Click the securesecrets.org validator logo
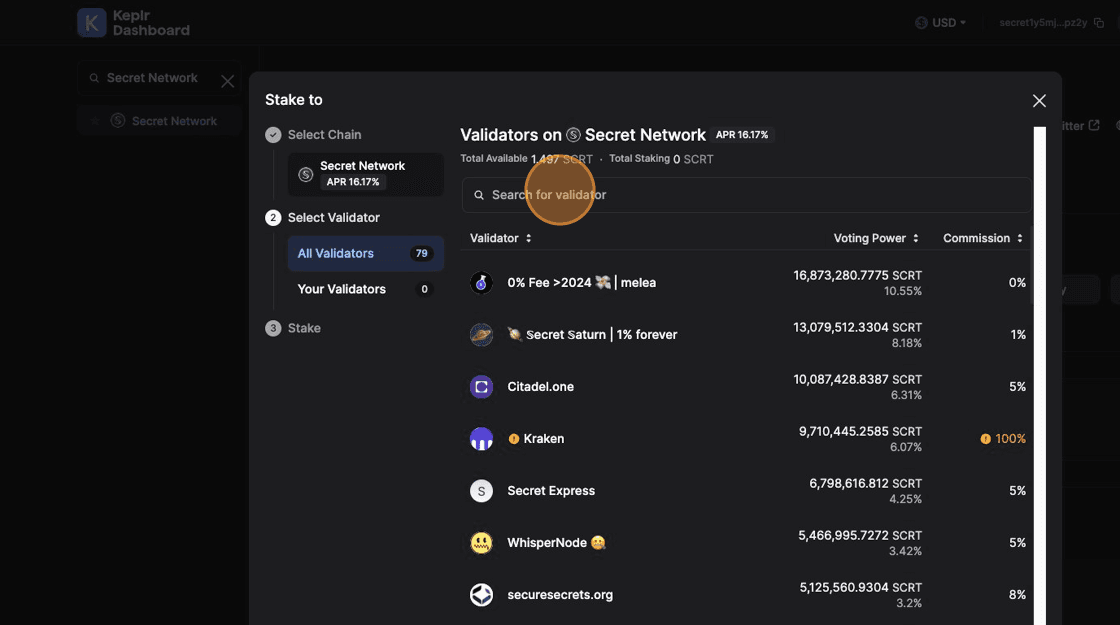The height and width of the screenshot is (625, 1120). coord(481,595)
